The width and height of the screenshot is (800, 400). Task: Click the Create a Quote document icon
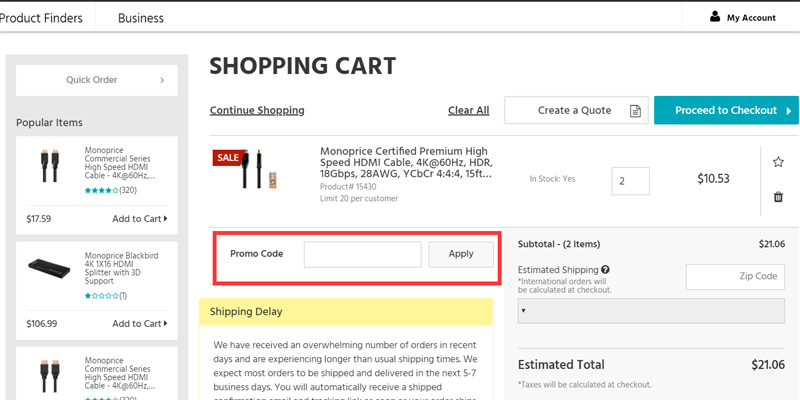tap(635, 111)
